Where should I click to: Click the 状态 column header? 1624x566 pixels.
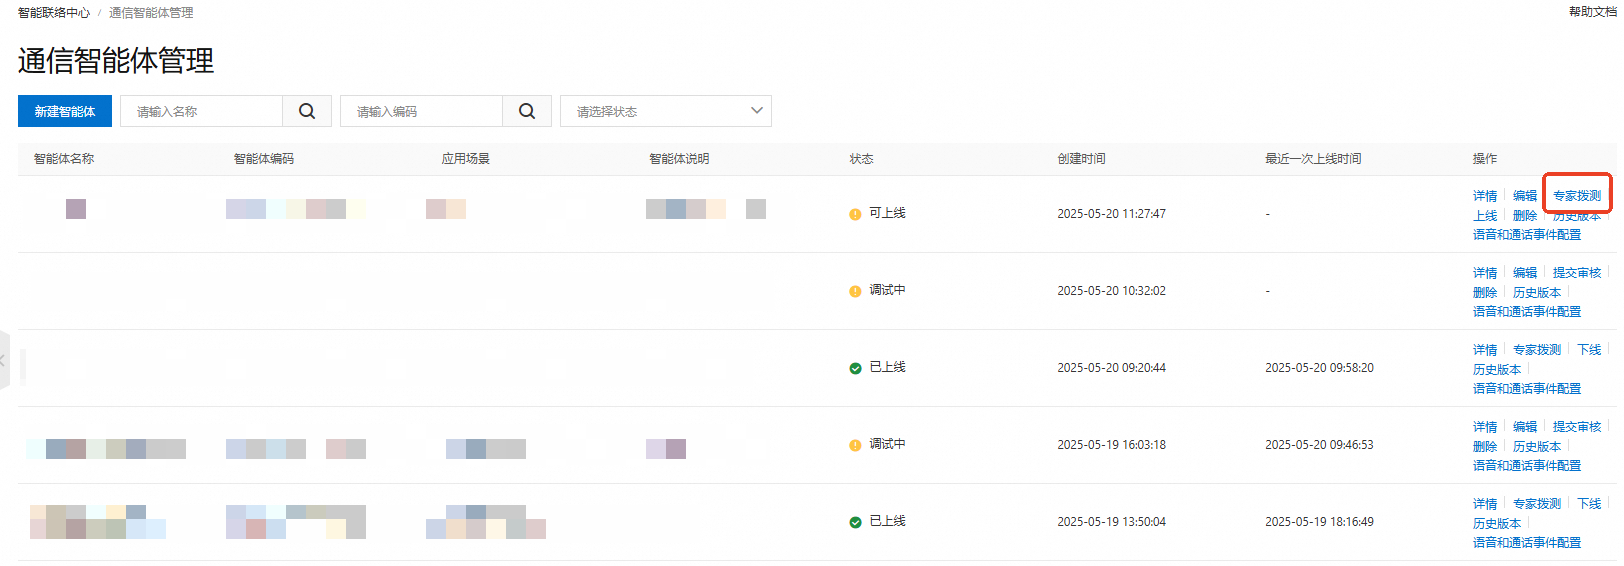862,159
